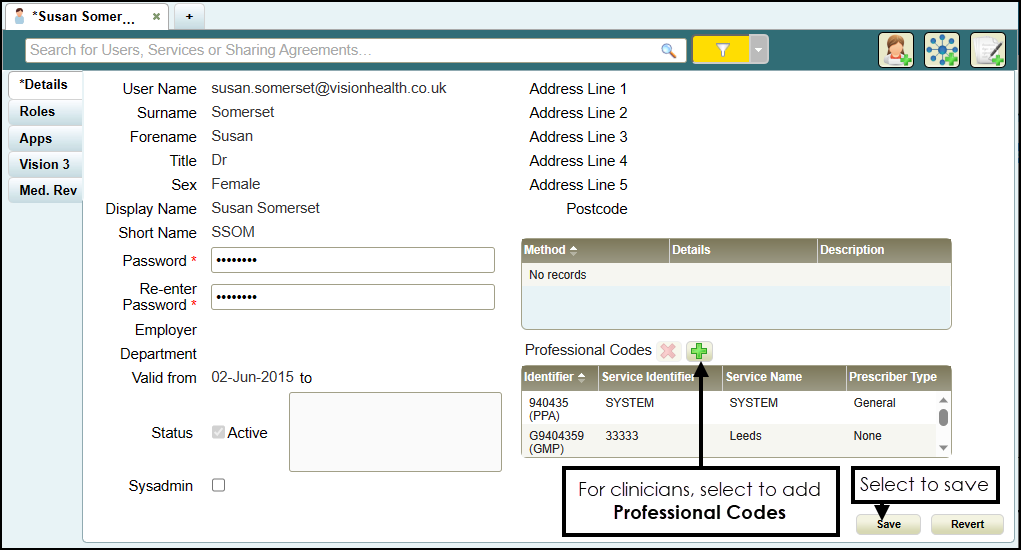
Task: Click the Re-enter Password field
Action: 352,297
